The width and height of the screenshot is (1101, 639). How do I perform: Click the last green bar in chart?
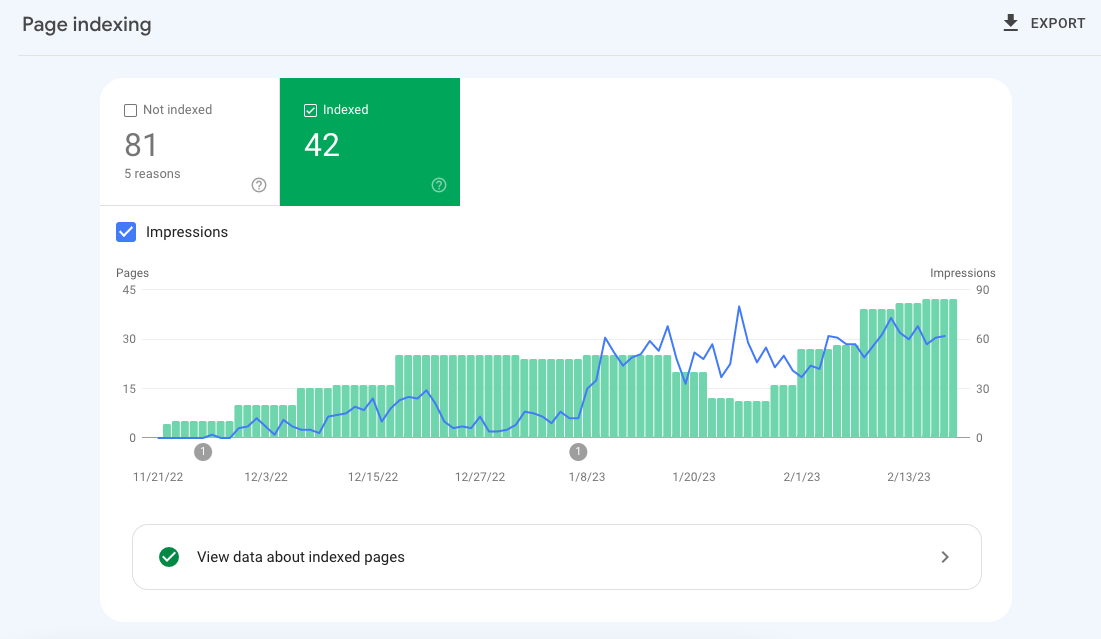point(953,368)
